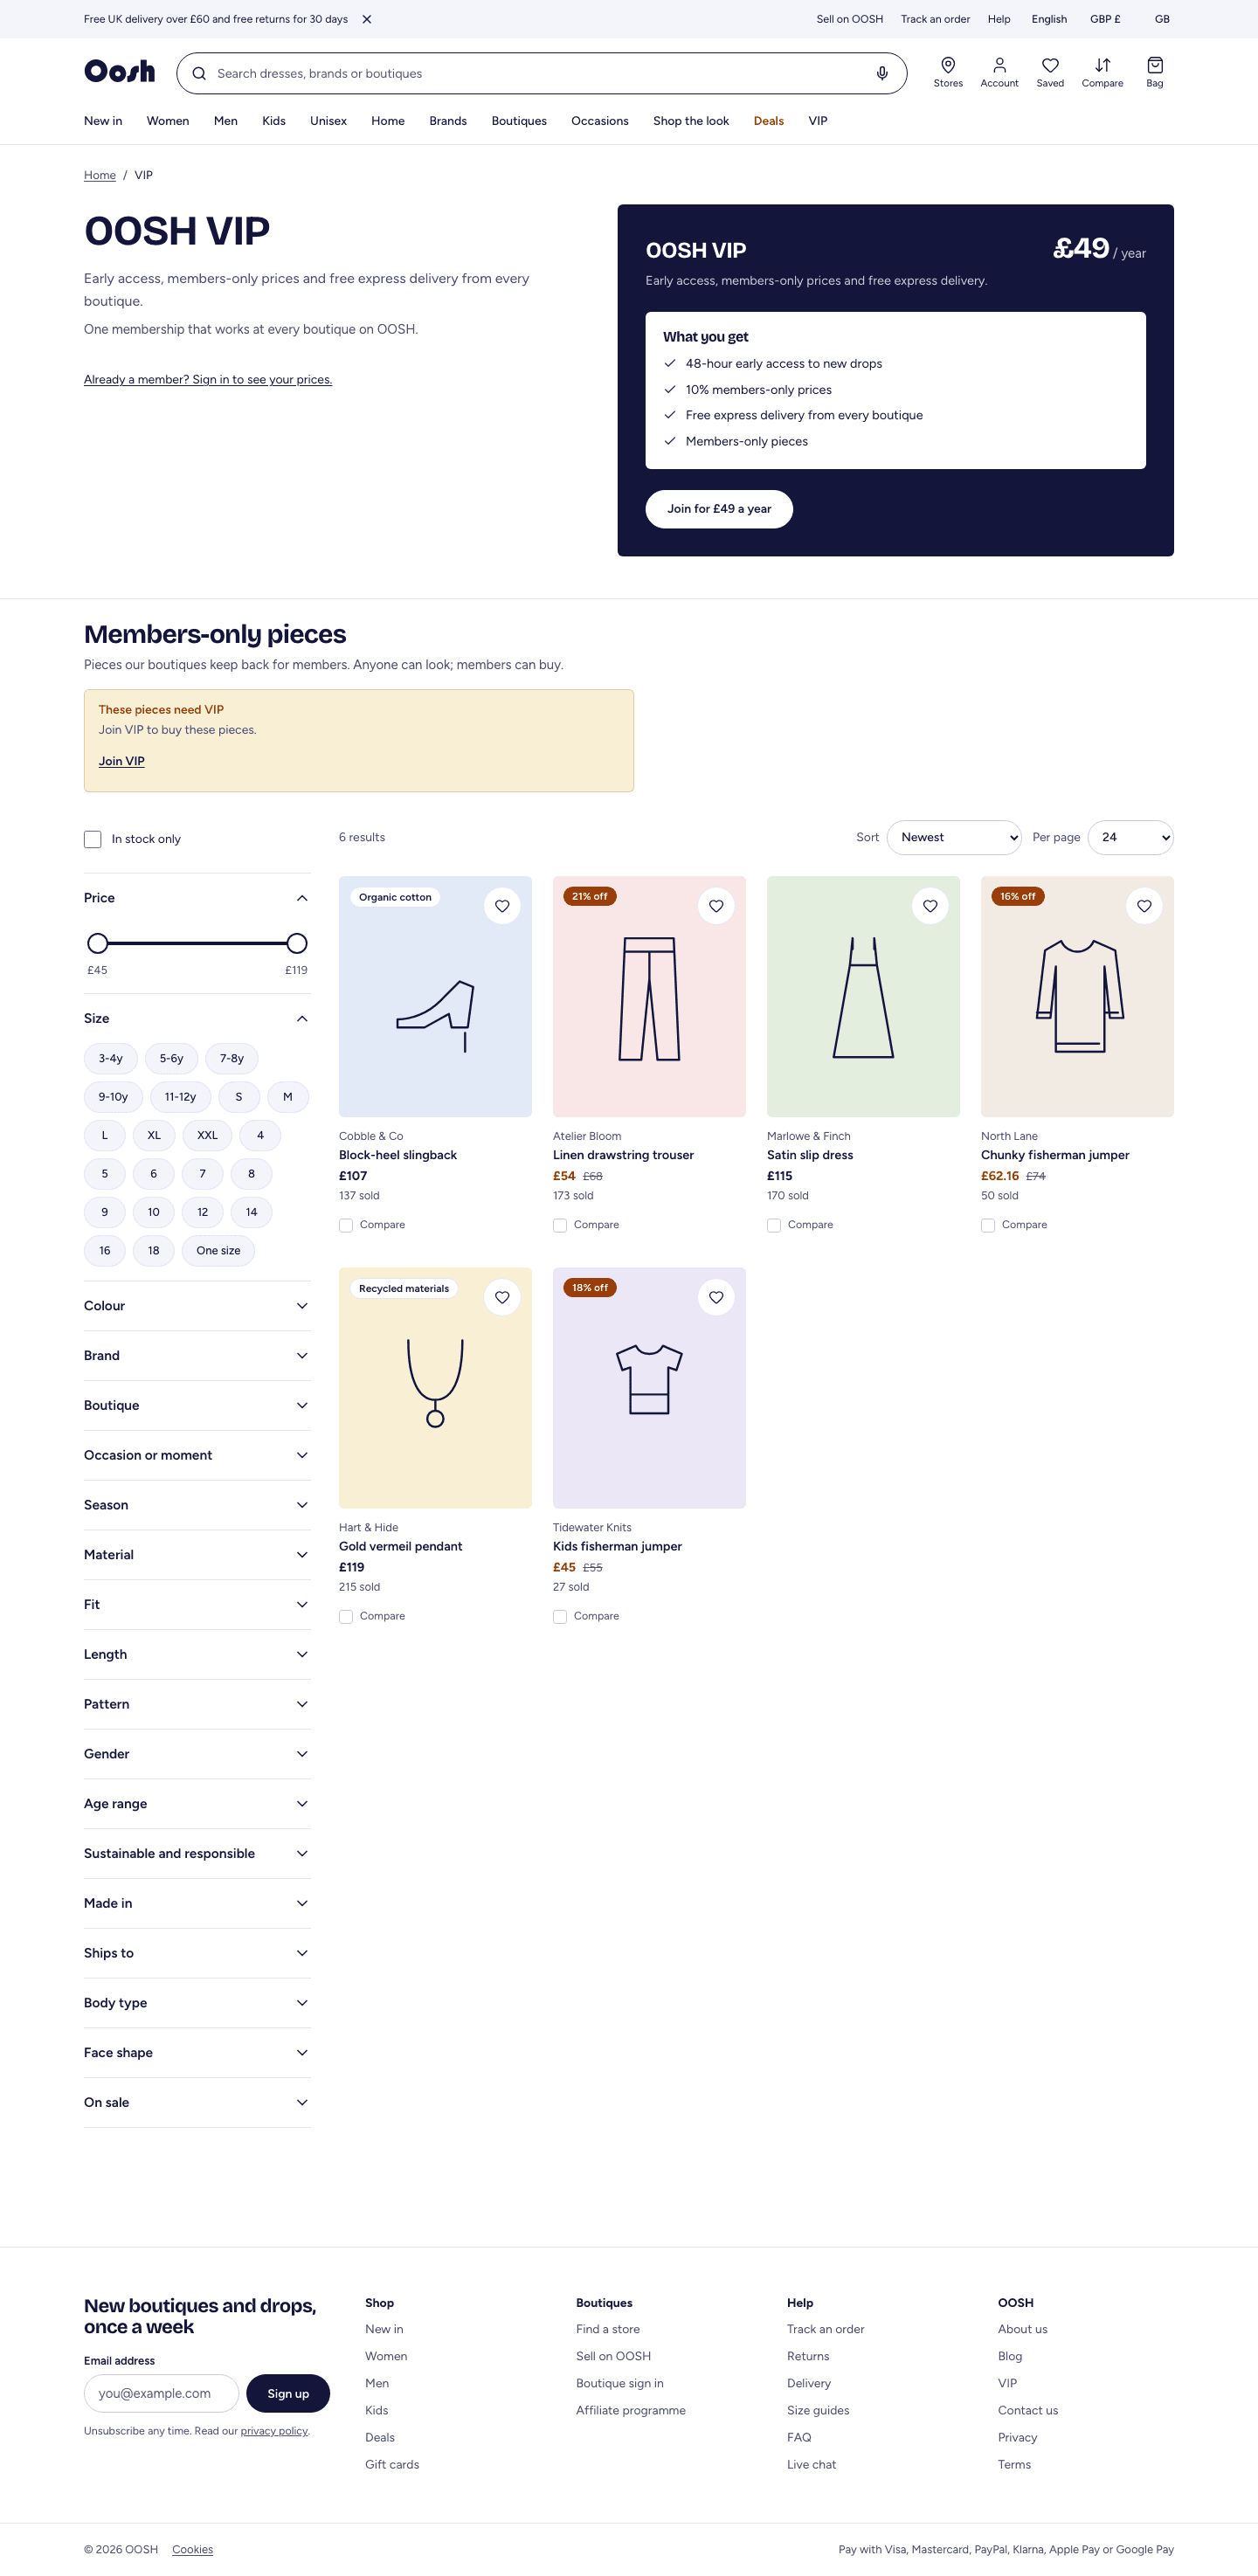Image resolution: width=1258 pixels, height=2576 pixels.
Task: Click the Sign up newsletter button
Action: click(x=288, y=2393)
